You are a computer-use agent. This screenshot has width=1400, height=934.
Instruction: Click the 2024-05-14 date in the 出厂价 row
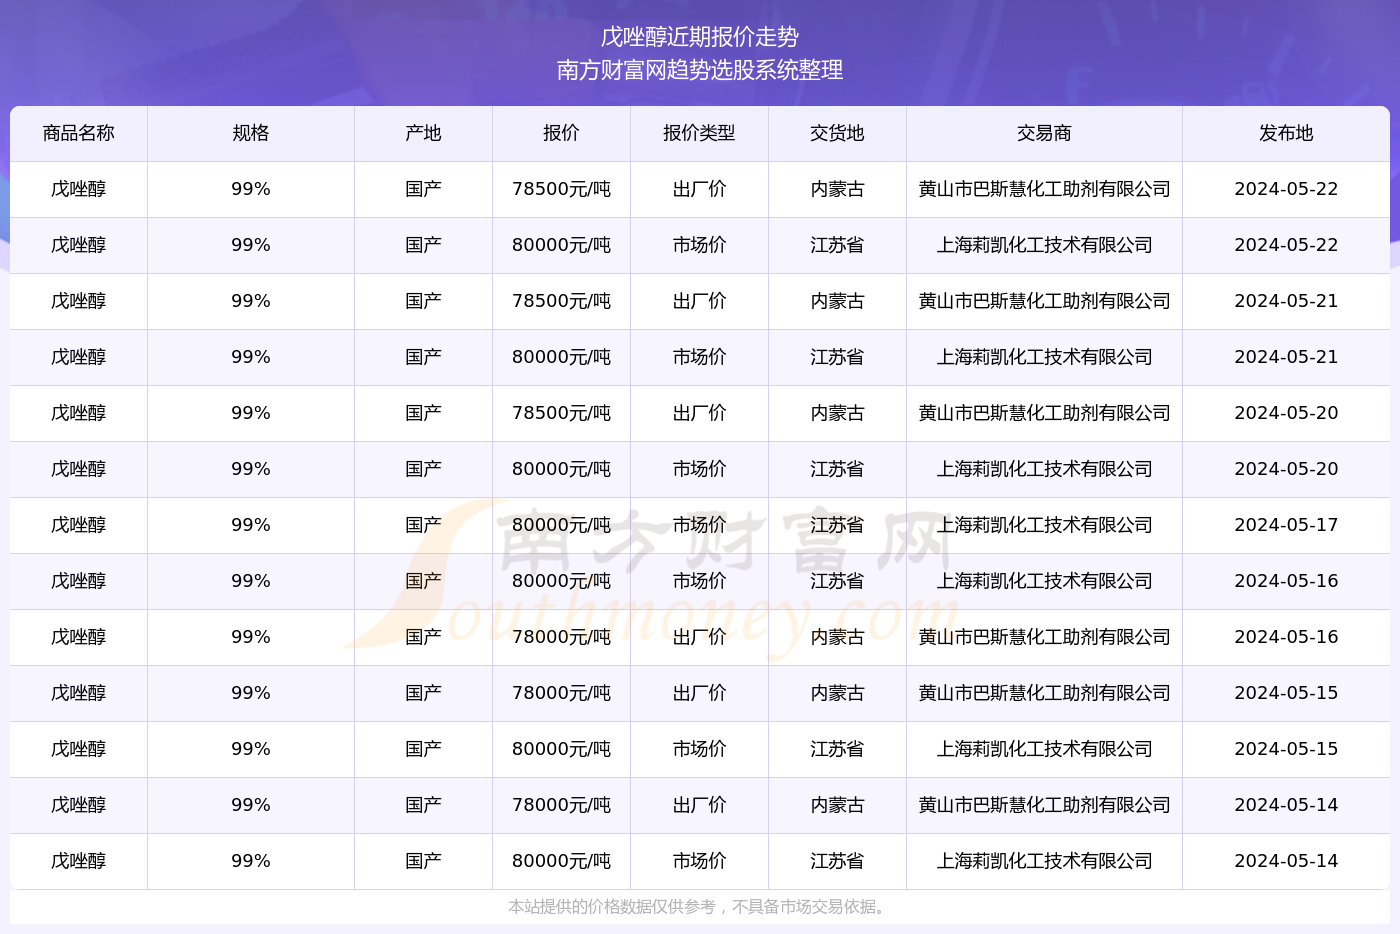(x=1287, y=805)
